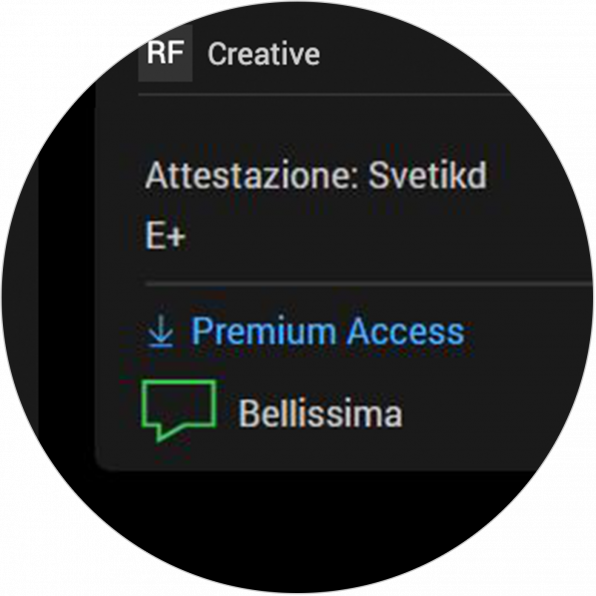The width and height of the screenshot is (596, 596).
Task: Select the download arrow icon
Action: point(161,331)
